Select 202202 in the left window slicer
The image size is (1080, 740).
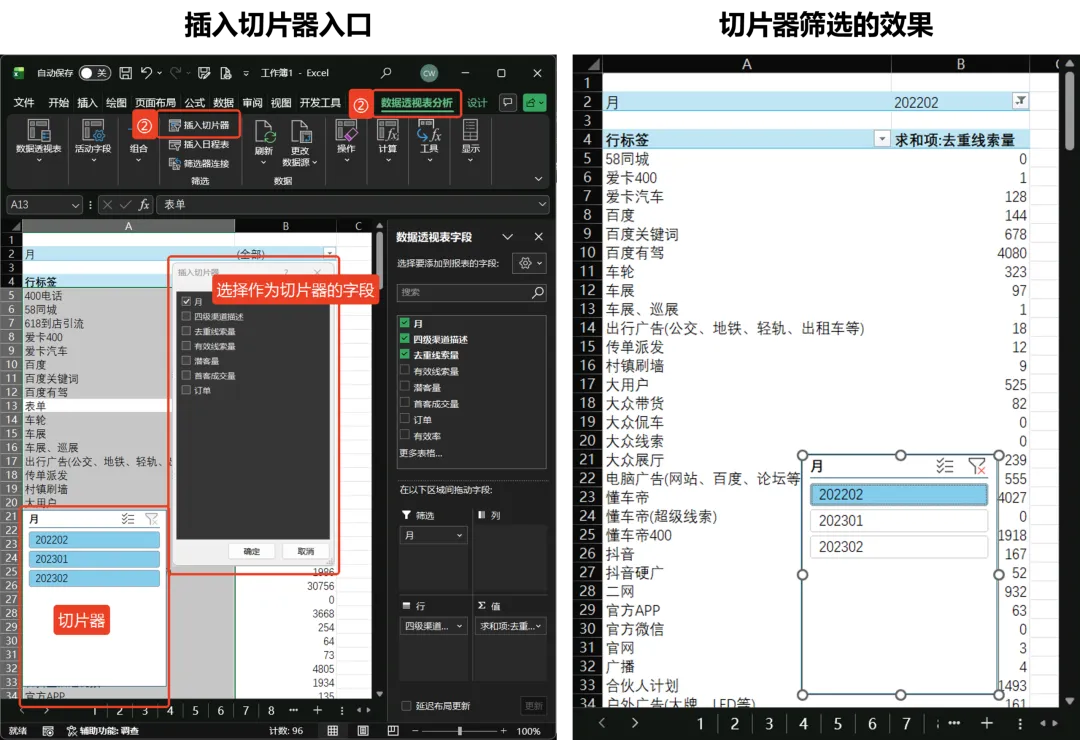(x=94, y=540)
